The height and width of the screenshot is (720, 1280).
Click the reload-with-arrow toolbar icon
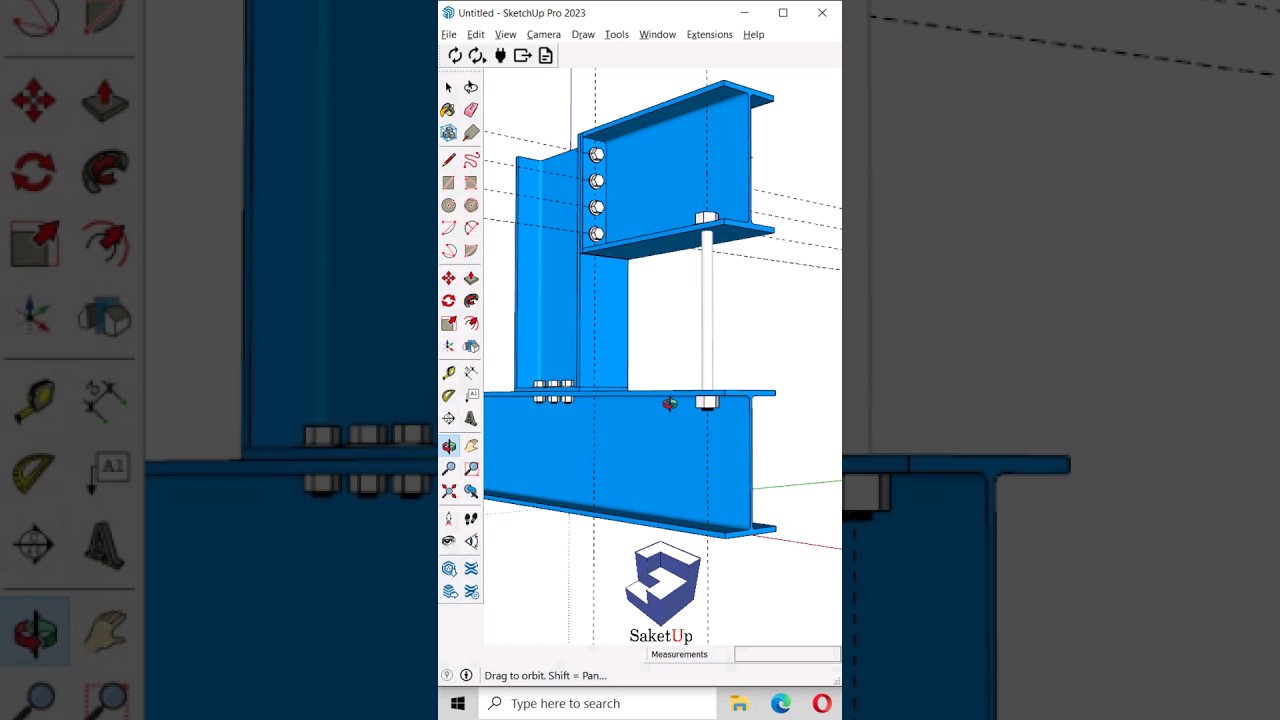[x=477, y=56]
